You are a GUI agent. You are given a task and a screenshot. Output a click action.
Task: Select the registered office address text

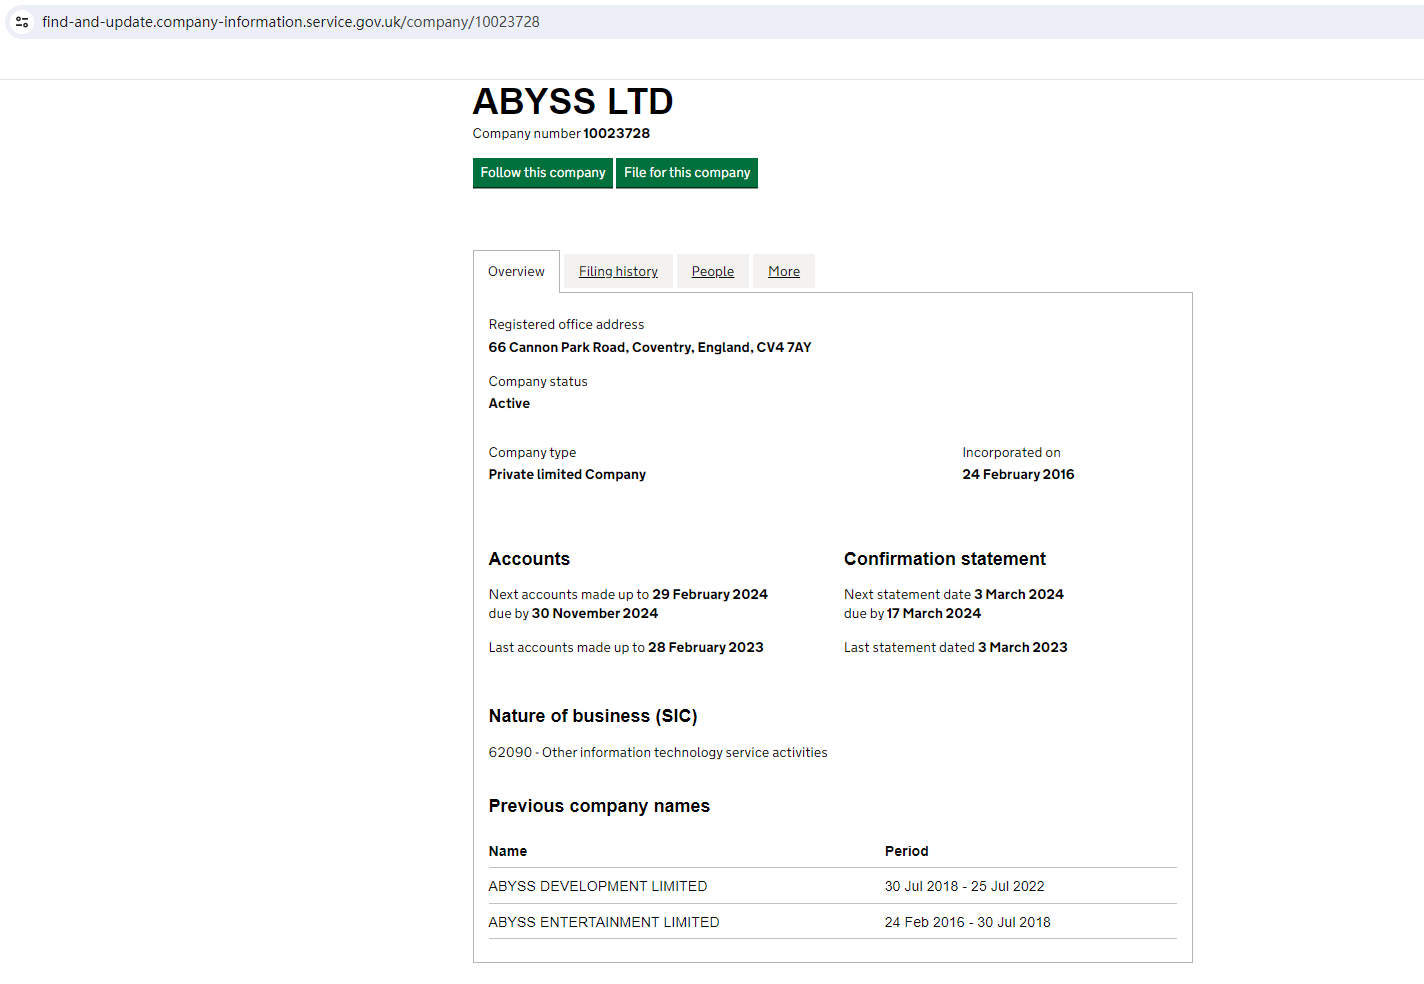tap(650, 347)
